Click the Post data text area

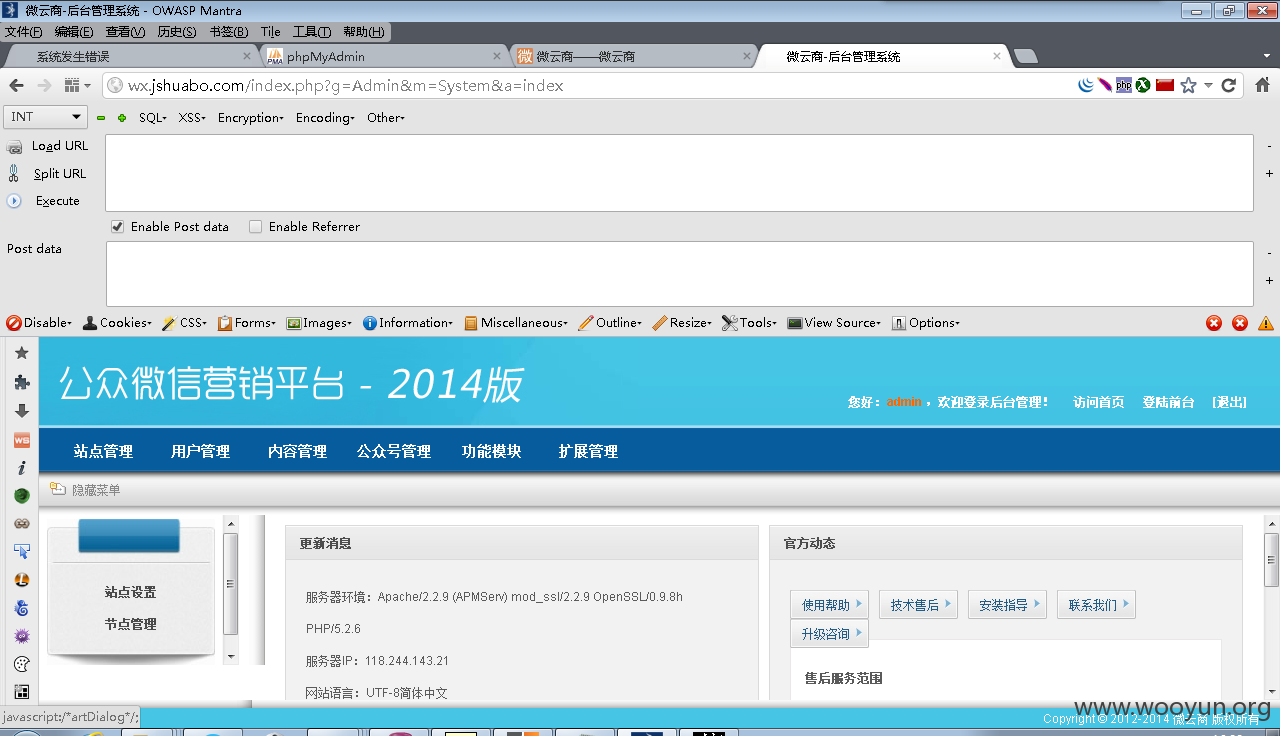(x=679, y=273)
